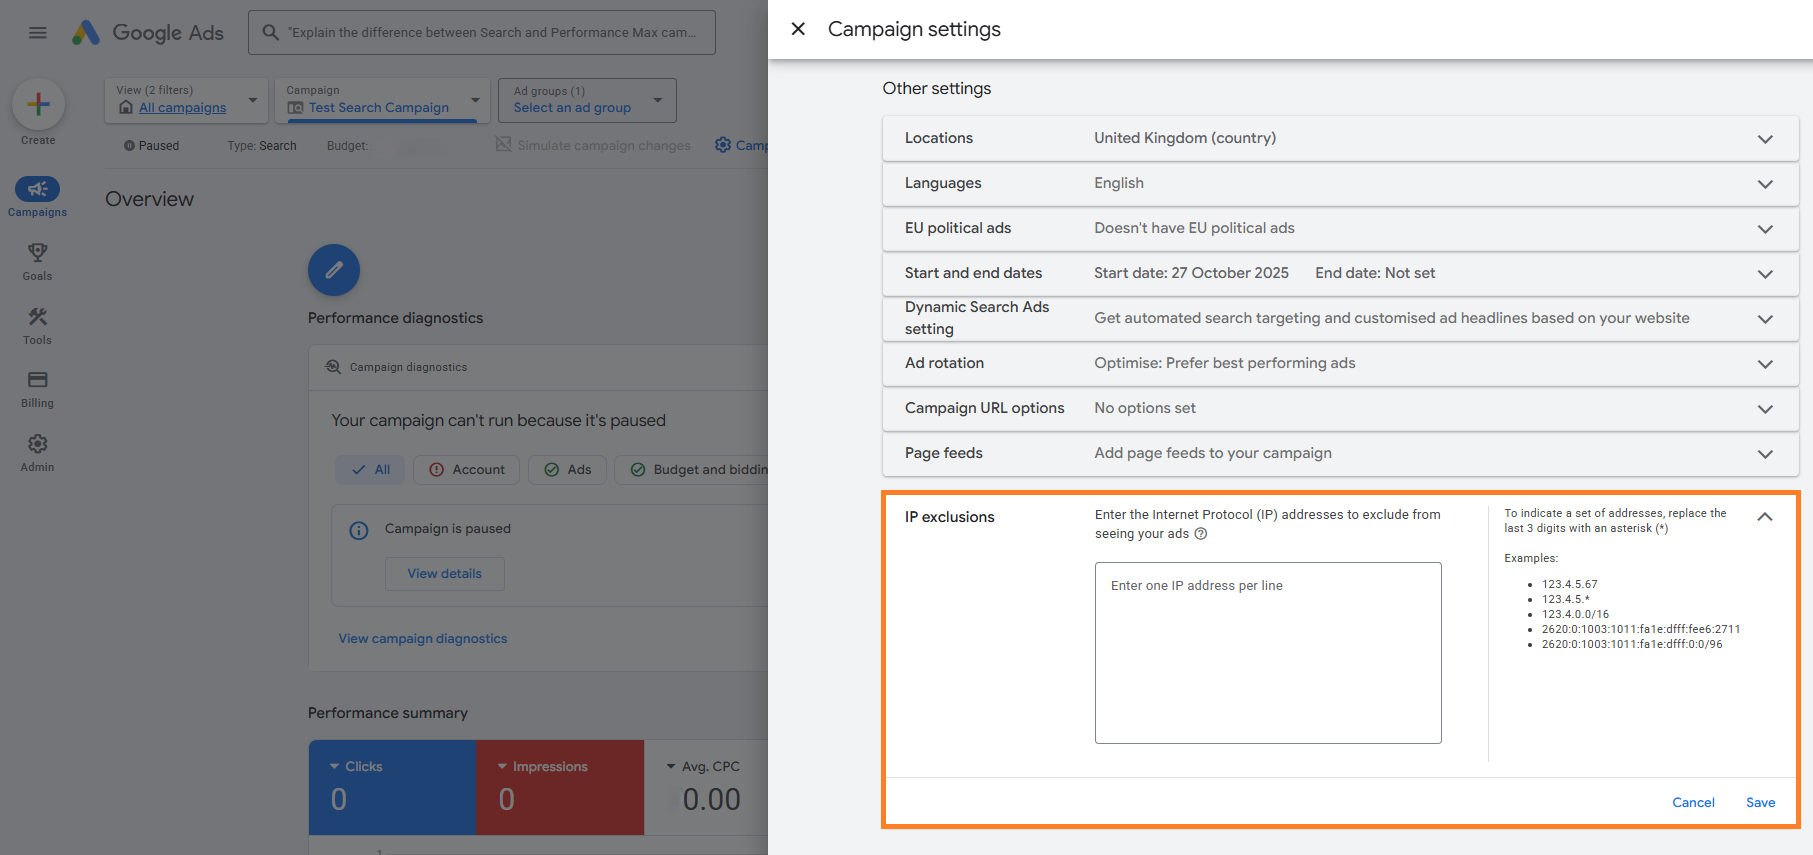Close the Campaign settings panel
The image size is (1813, 855).
point(798,29)
